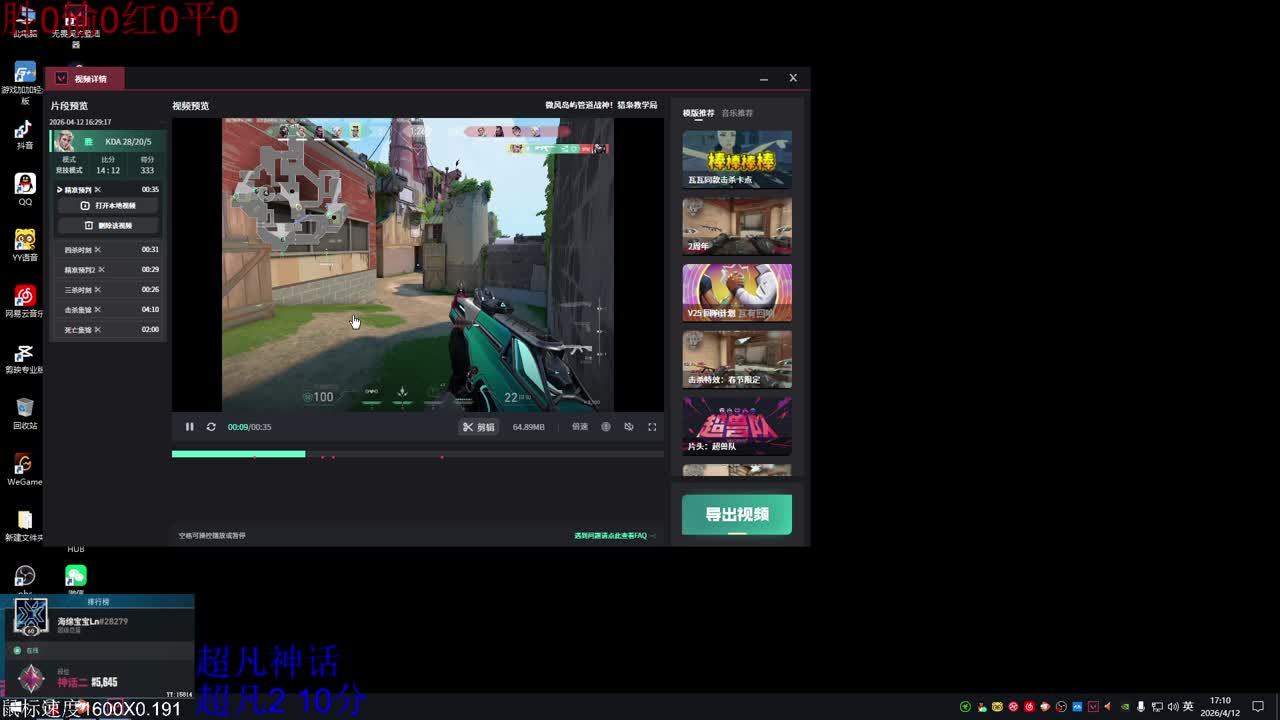Open the 倍速 playback speed menu
Image resolution: width=1280 pixels, height=720 pixels.
(580, 427)
